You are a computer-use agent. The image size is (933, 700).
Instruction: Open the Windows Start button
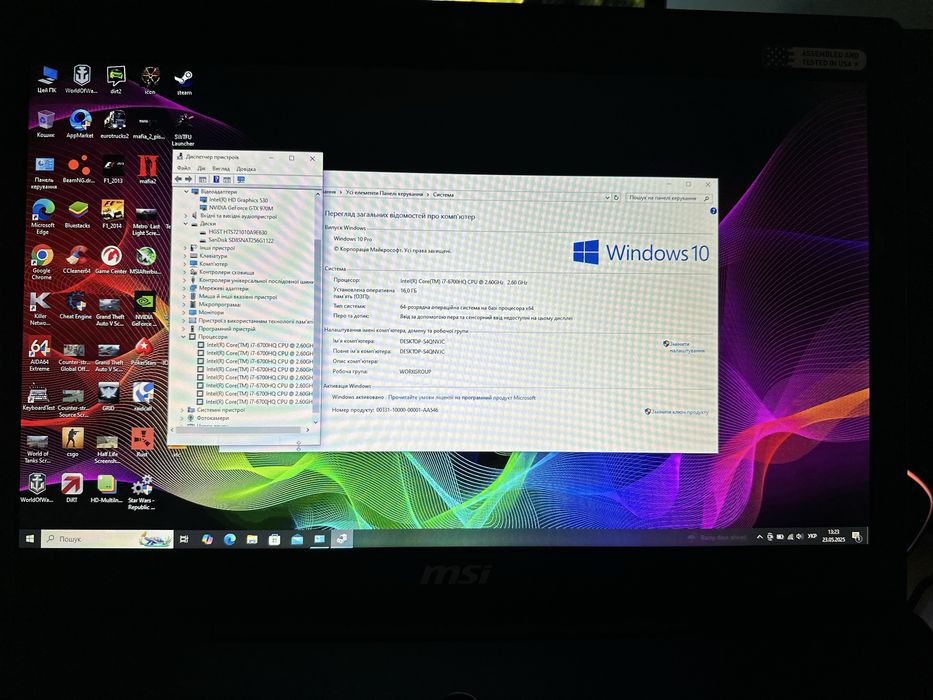[30, 539]
